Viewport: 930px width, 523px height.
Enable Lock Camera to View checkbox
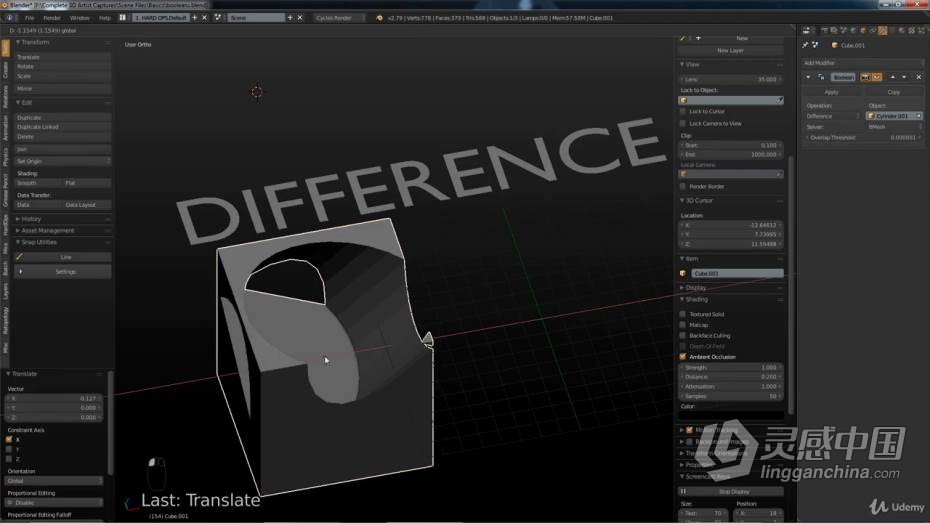pos(683,123)
